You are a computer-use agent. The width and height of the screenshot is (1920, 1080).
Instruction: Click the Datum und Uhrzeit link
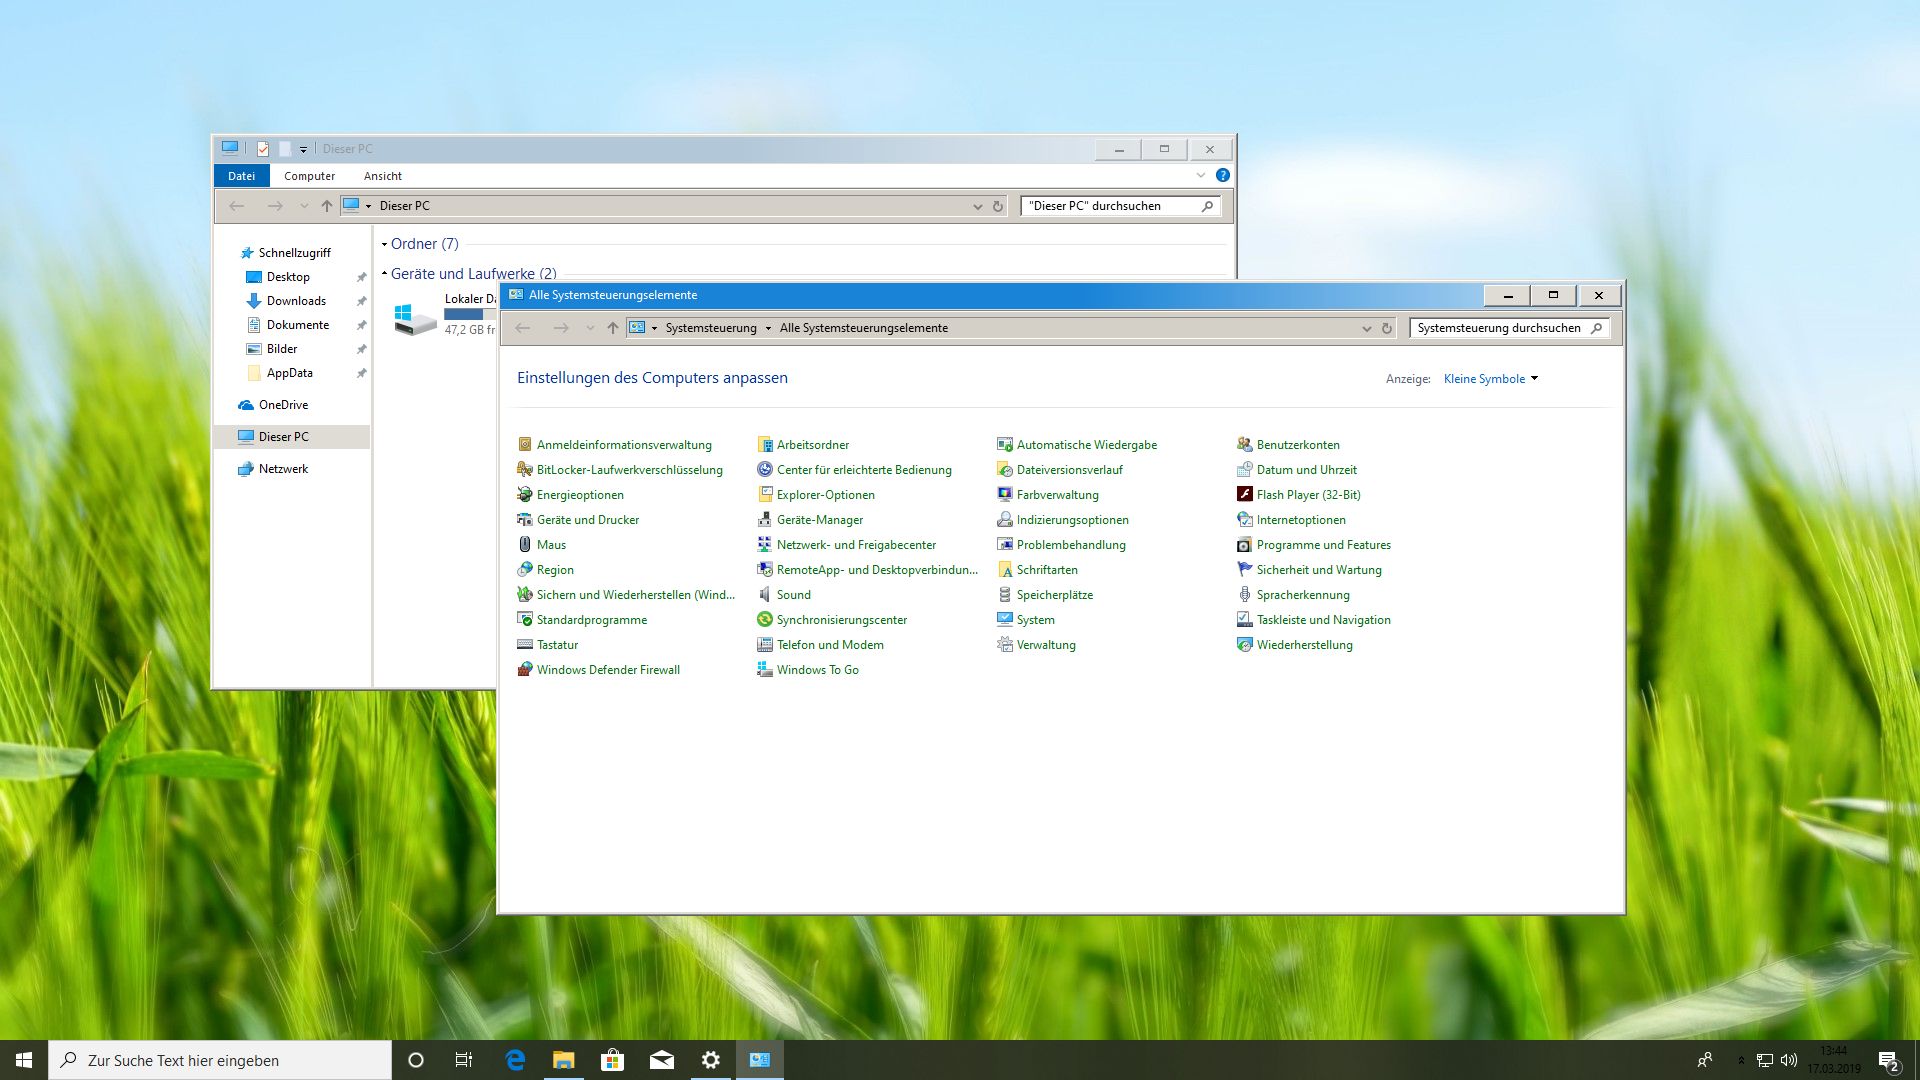(x=1306, y=470)
